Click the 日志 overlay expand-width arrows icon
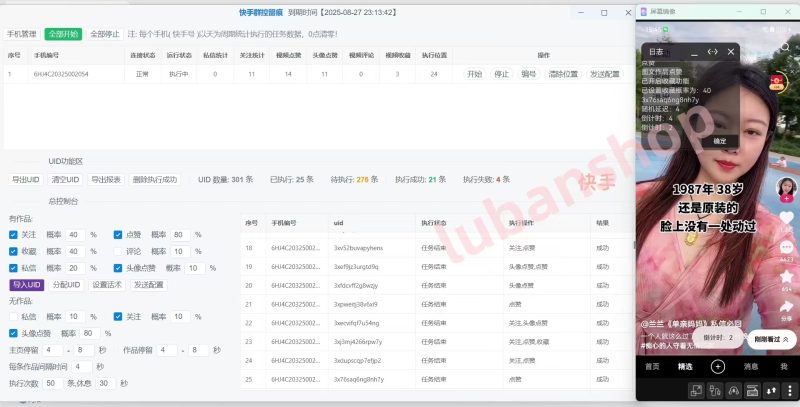Viewport: 800px width, 407px height. point(713,52)
